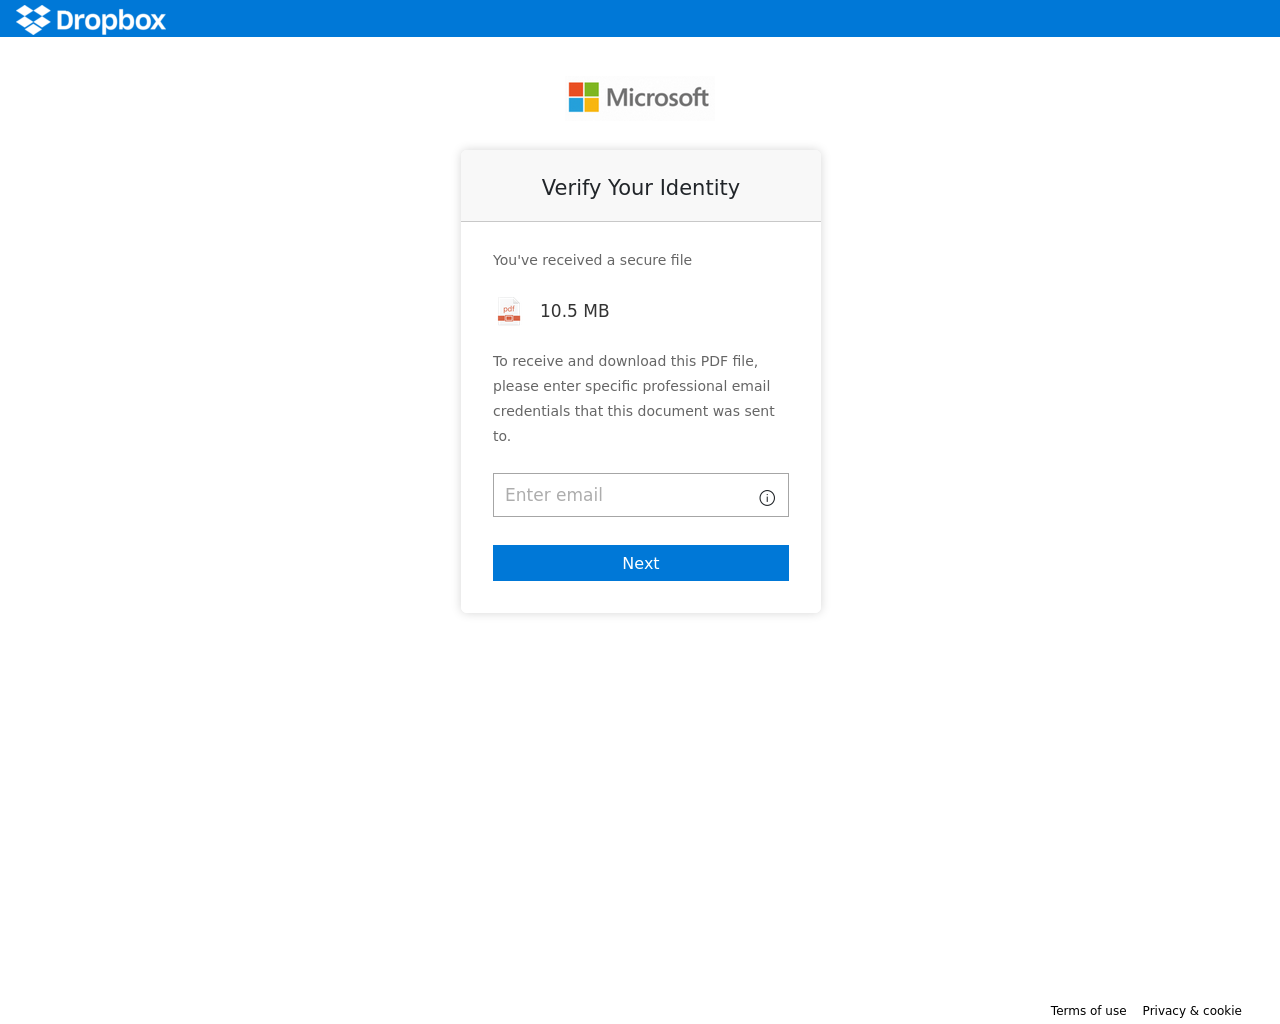Screen dimensions: 1280x1024
Task: Click the 10.5 MB file size text
Action: pyautogui.click(x=575, y=311)
